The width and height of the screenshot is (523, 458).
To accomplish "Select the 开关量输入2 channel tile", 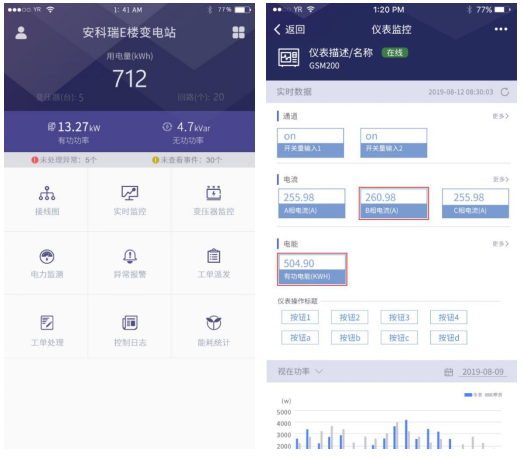I will click(394, 143).
